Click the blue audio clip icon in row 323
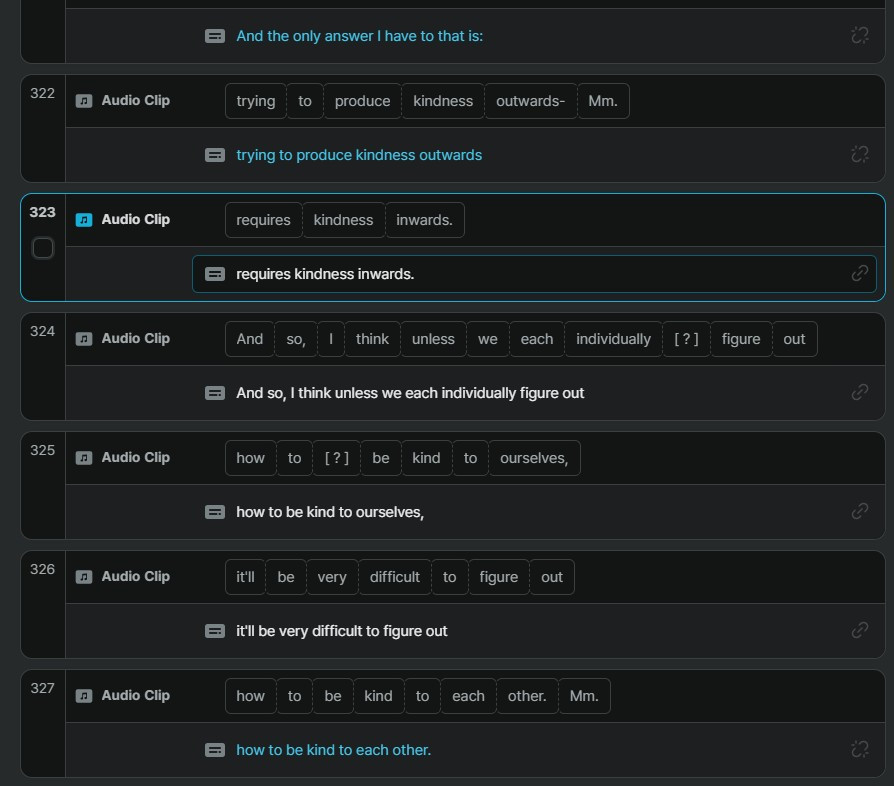894x786 pixels. tap(84, 220)
